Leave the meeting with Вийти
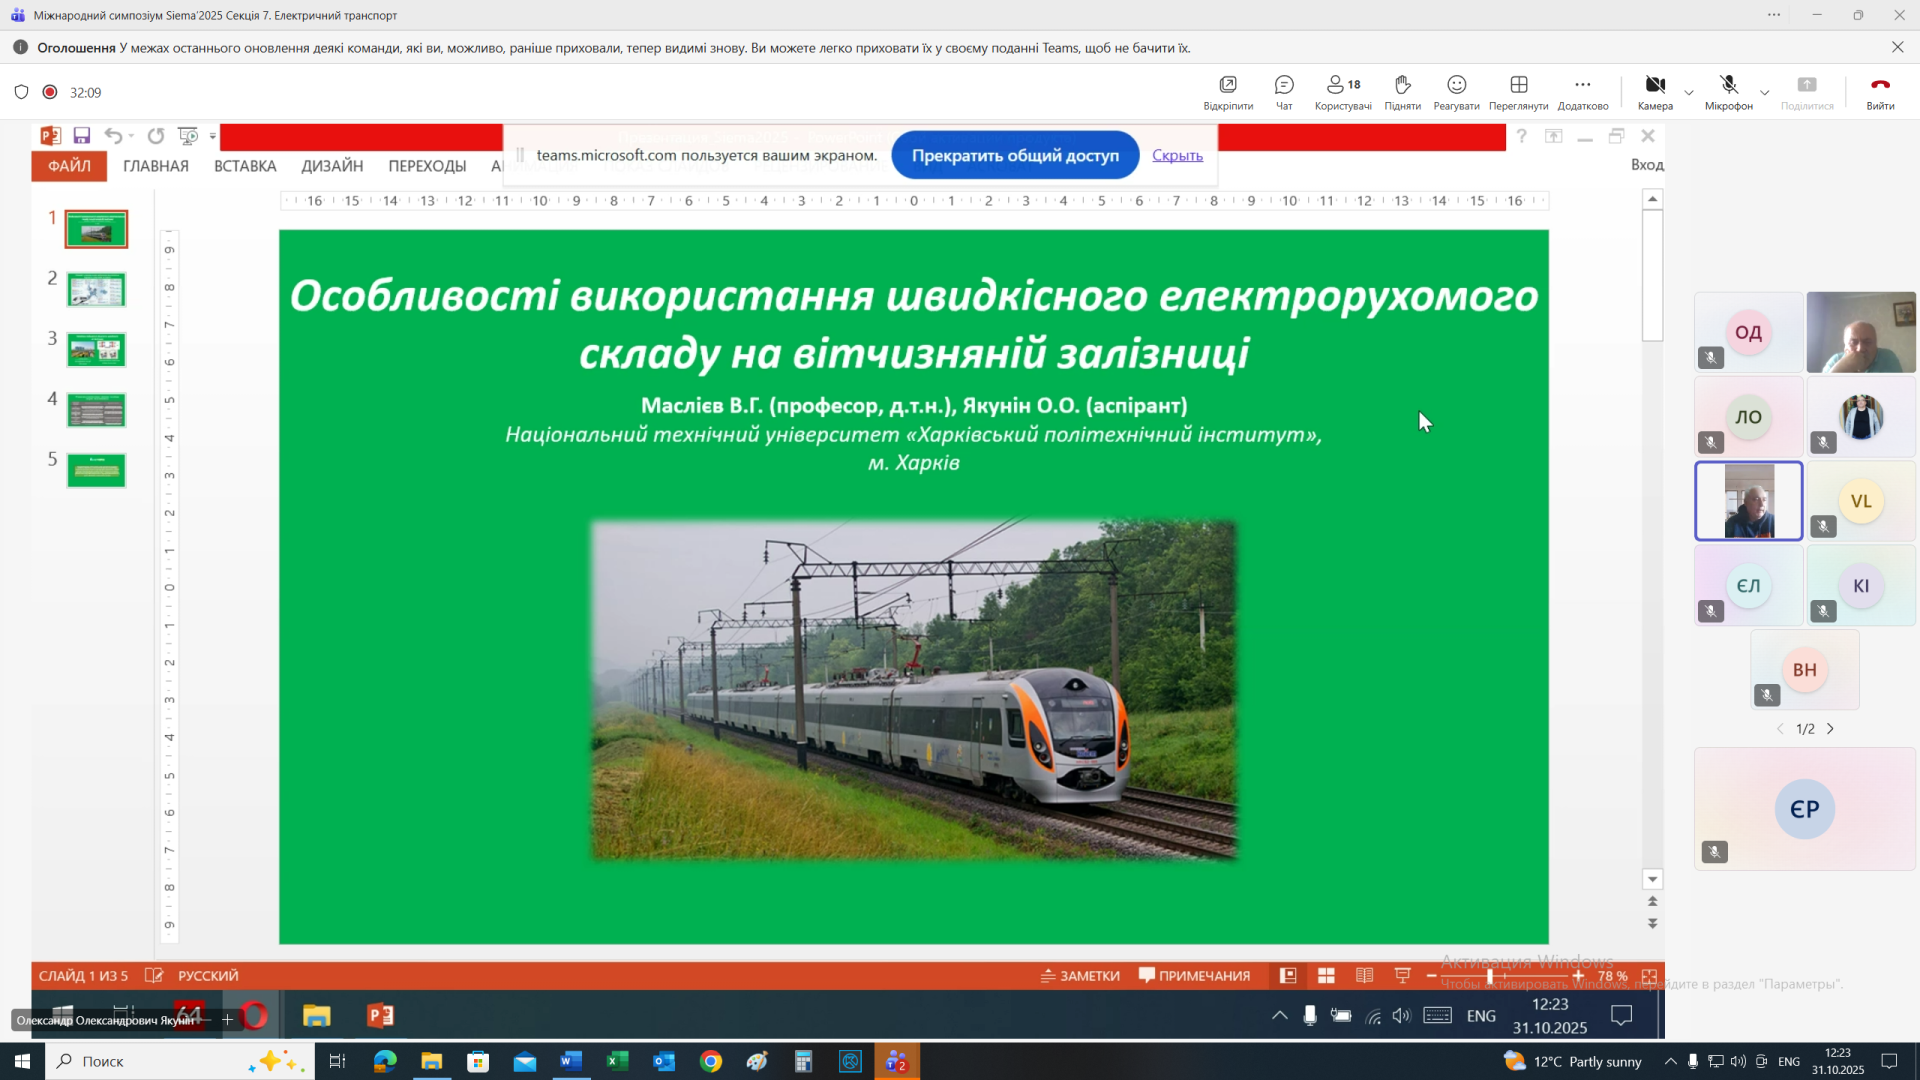 (x=1880, y=91)
